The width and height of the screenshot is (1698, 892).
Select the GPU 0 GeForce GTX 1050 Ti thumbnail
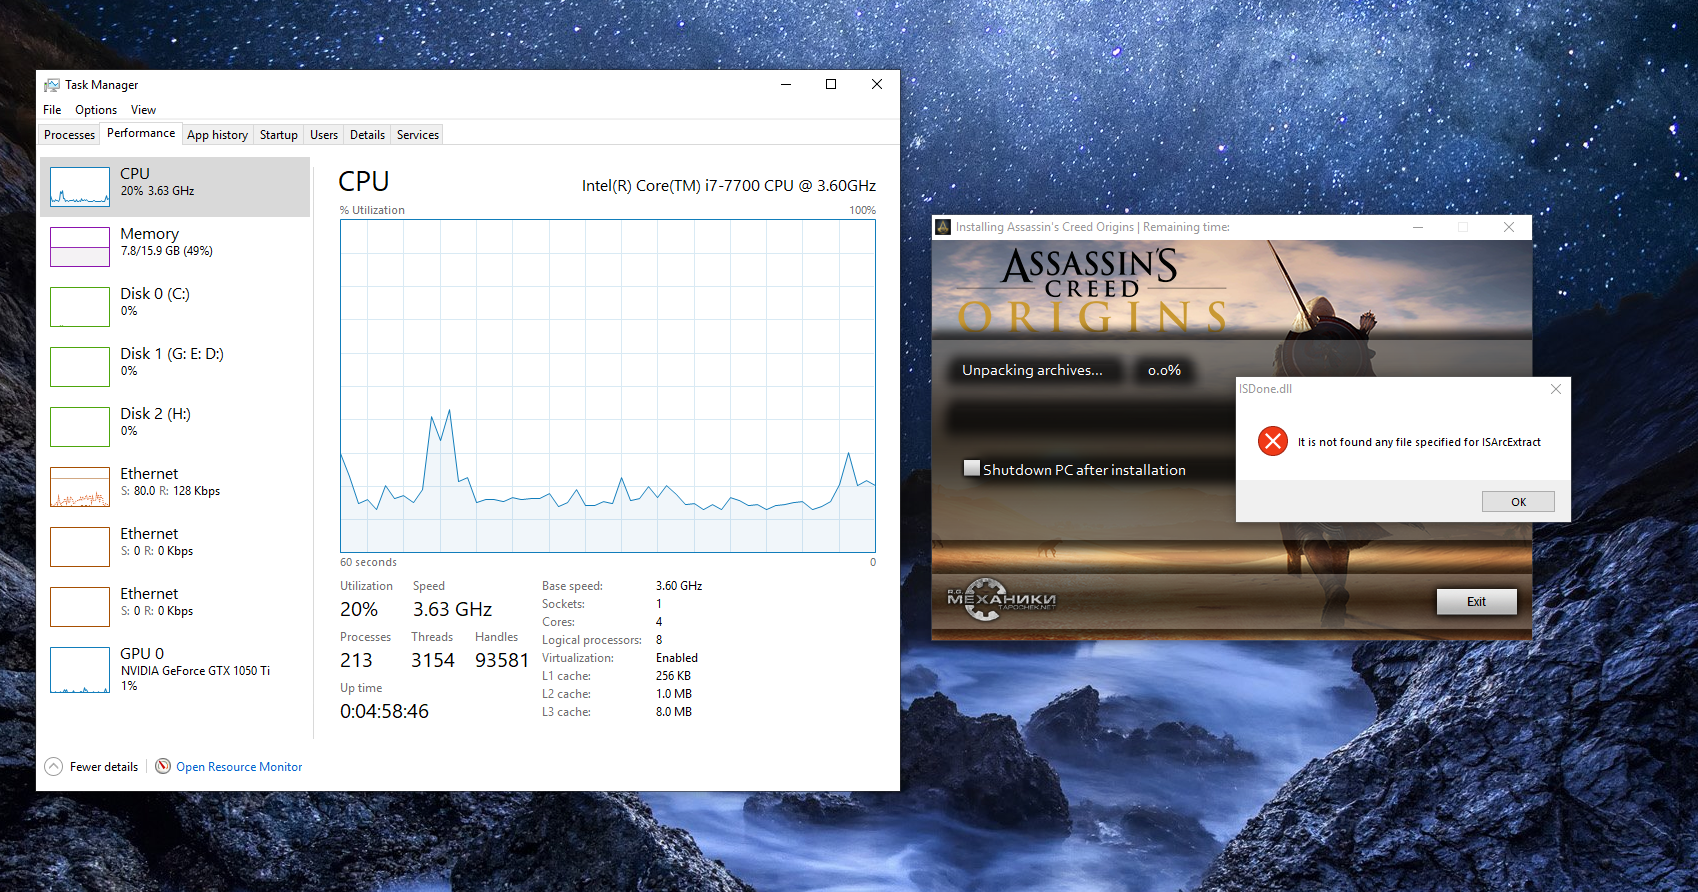click(80, 670)
